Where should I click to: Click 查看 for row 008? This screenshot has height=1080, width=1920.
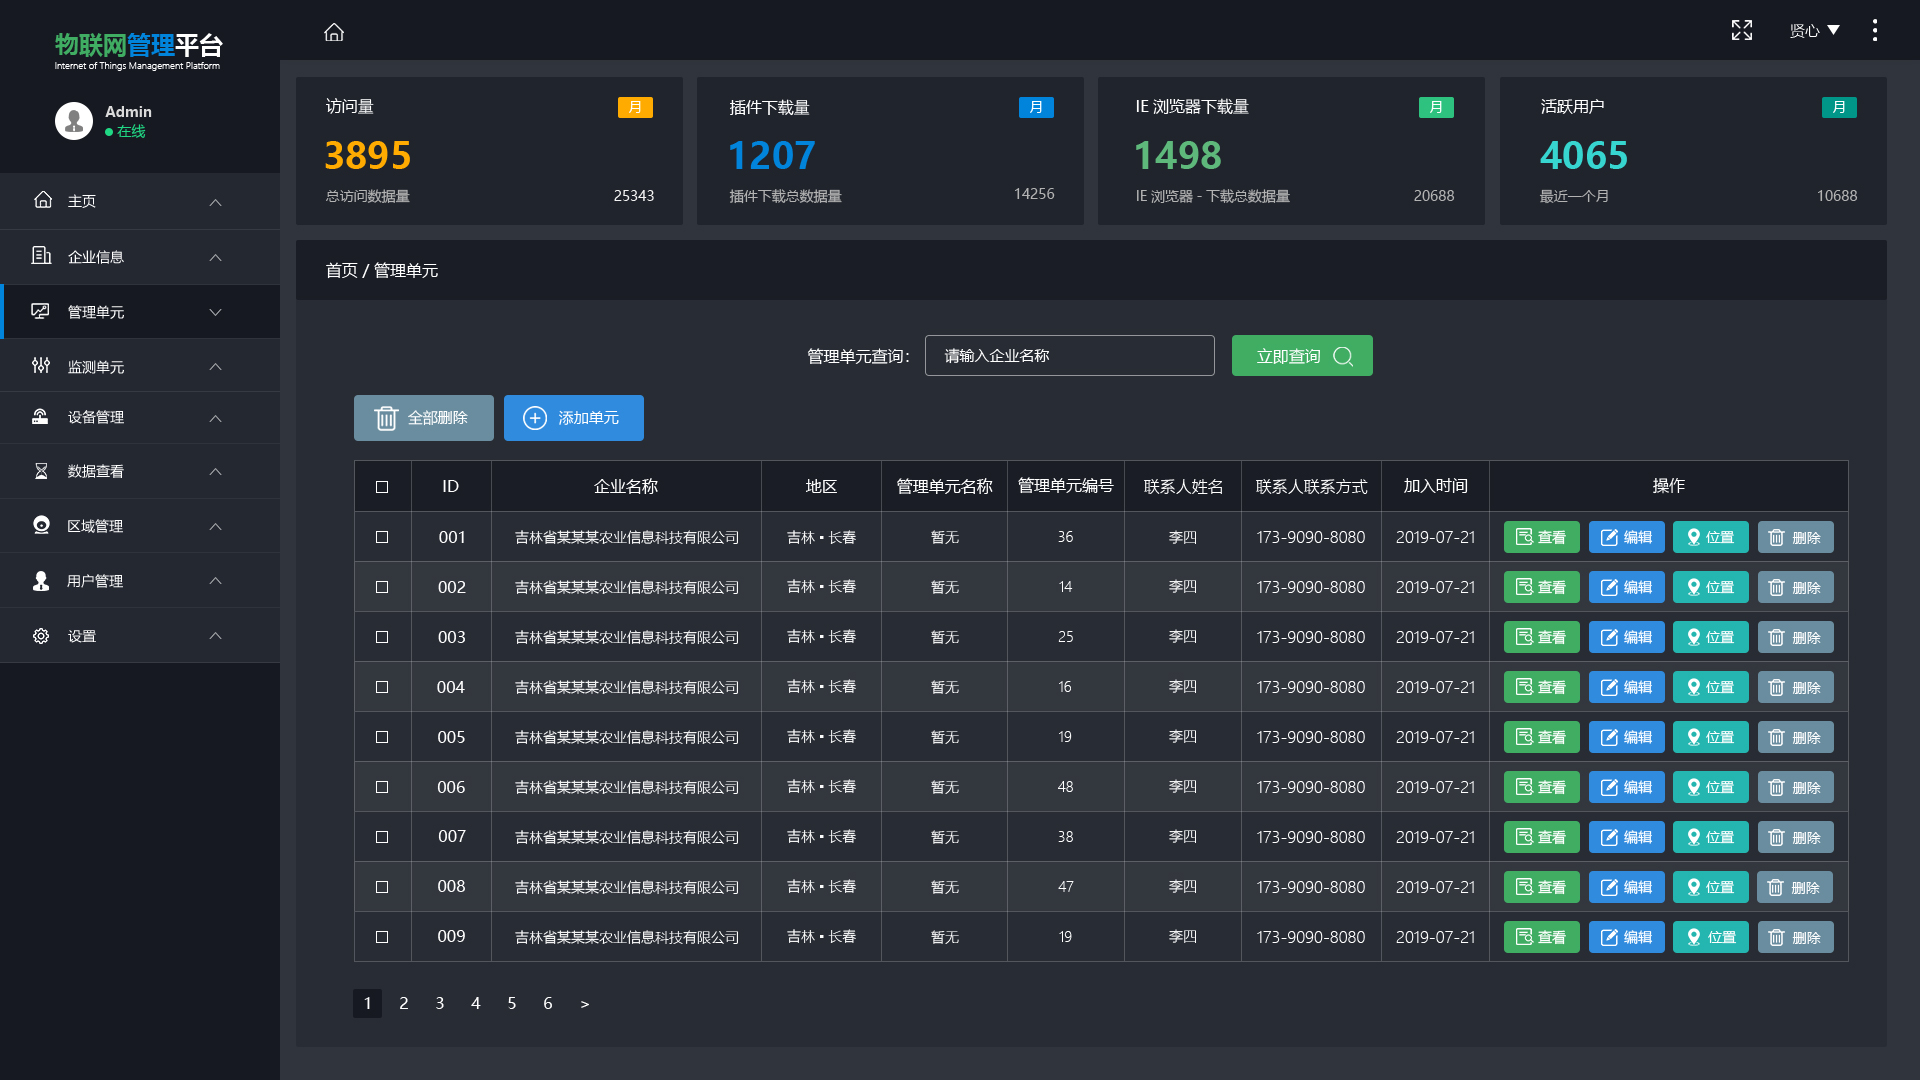[1541, 887]
